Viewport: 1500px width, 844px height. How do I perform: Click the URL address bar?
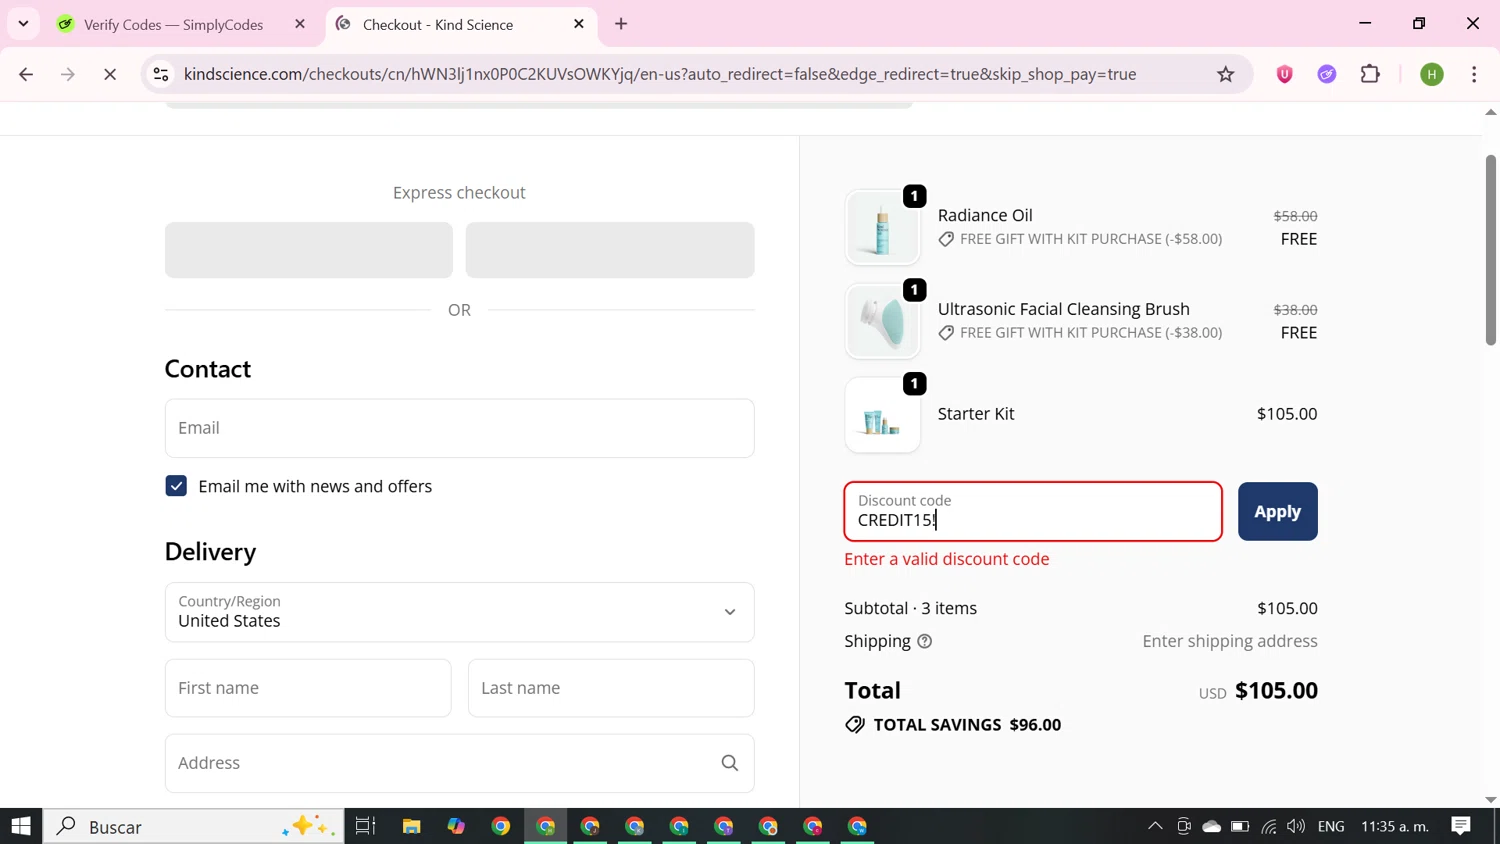pyautogui.click(x=660, y=74)
